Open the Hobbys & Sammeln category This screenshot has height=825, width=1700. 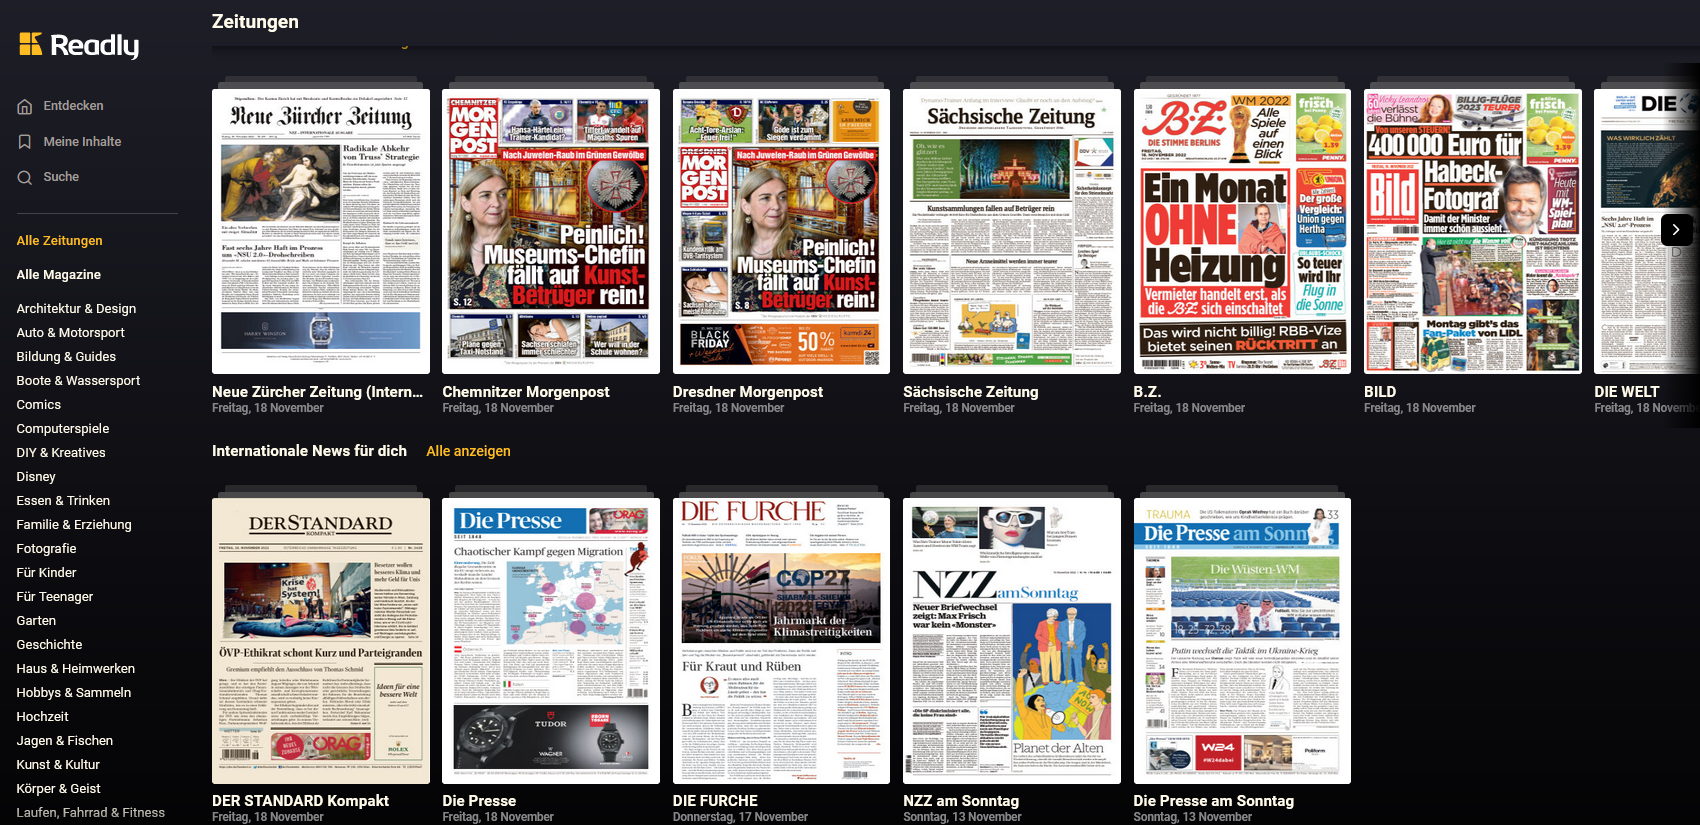coord(73,693)
